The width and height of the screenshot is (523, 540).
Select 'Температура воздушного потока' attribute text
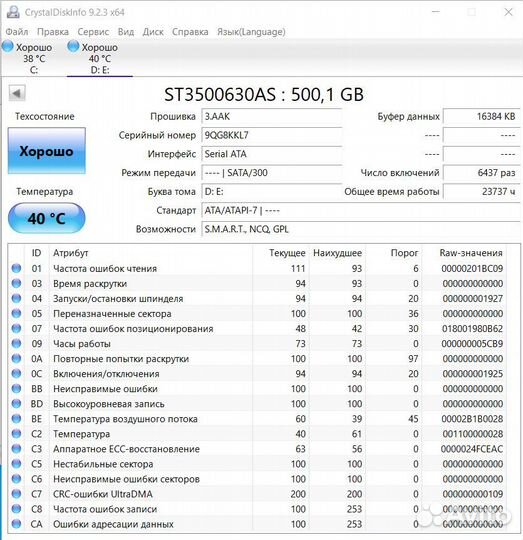coord(125,419)
